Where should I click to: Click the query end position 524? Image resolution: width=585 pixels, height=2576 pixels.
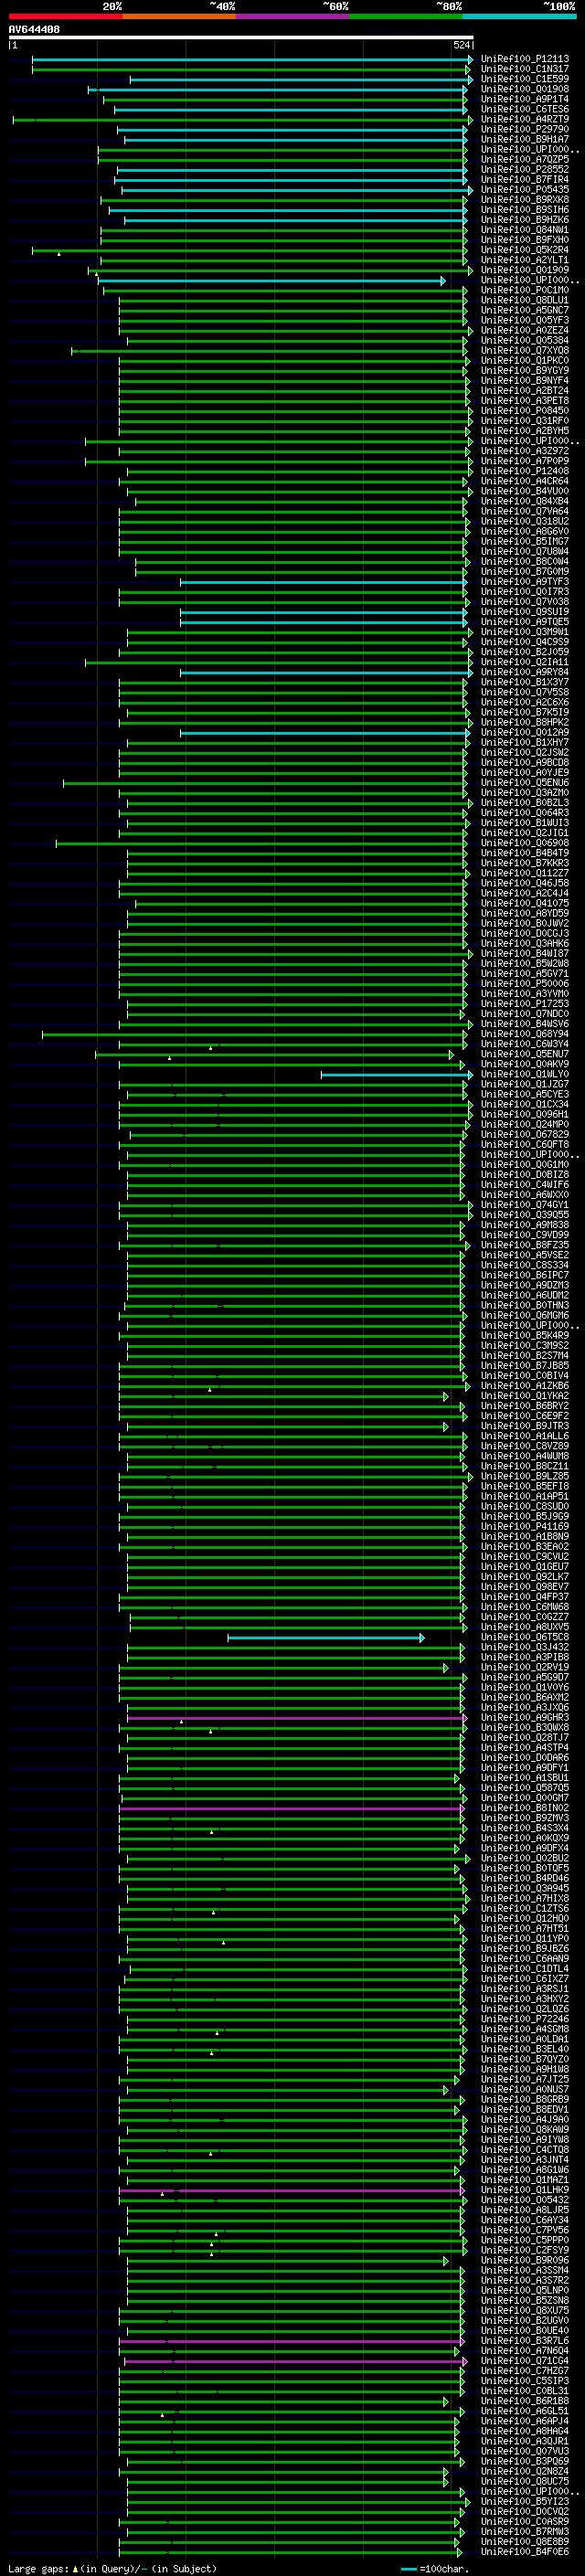pyautogui.click(x=462, y=45)
